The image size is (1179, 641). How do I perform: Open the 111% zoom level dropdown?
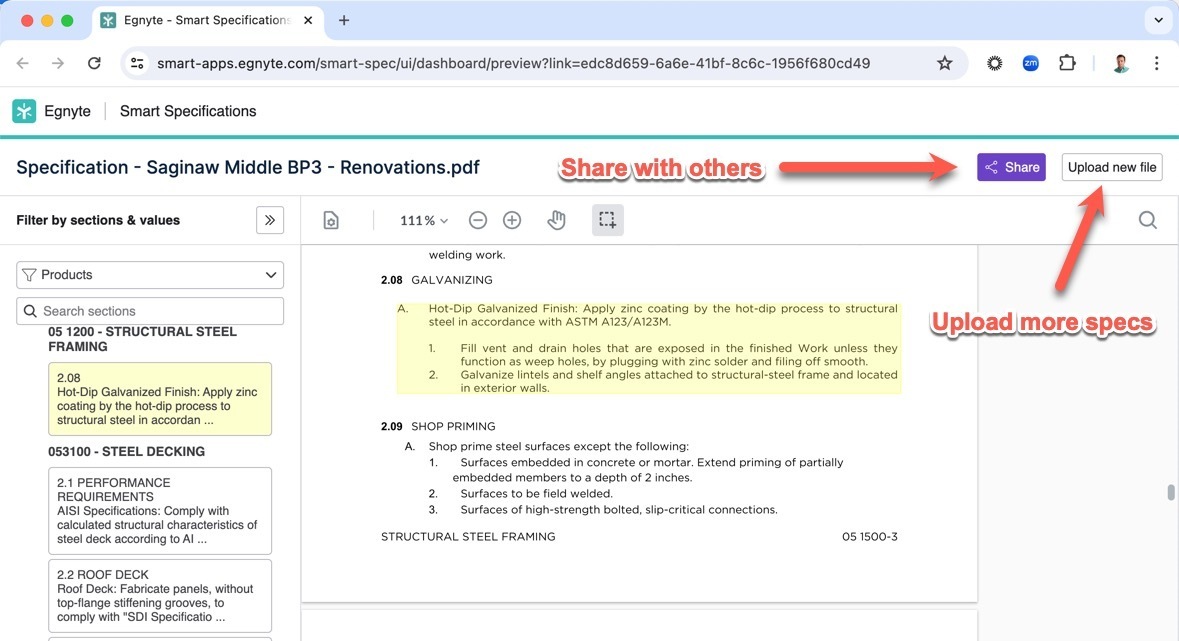coord(424,220)
